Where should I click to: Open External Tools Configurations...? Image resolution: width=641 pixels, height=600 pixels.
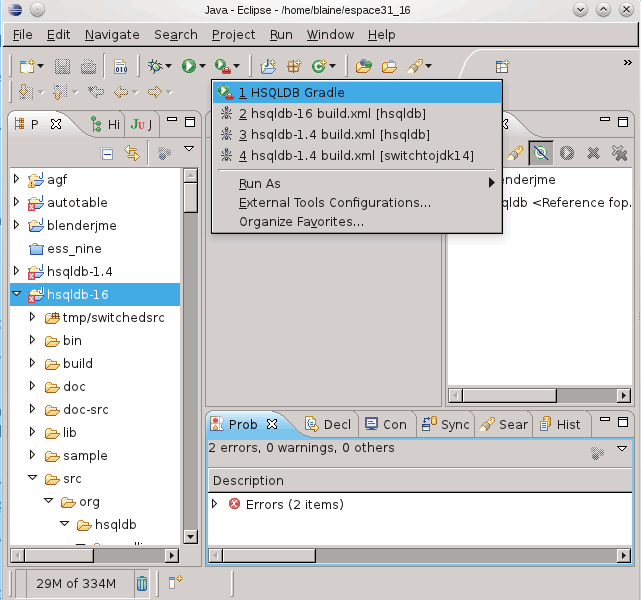coord(335,203)
